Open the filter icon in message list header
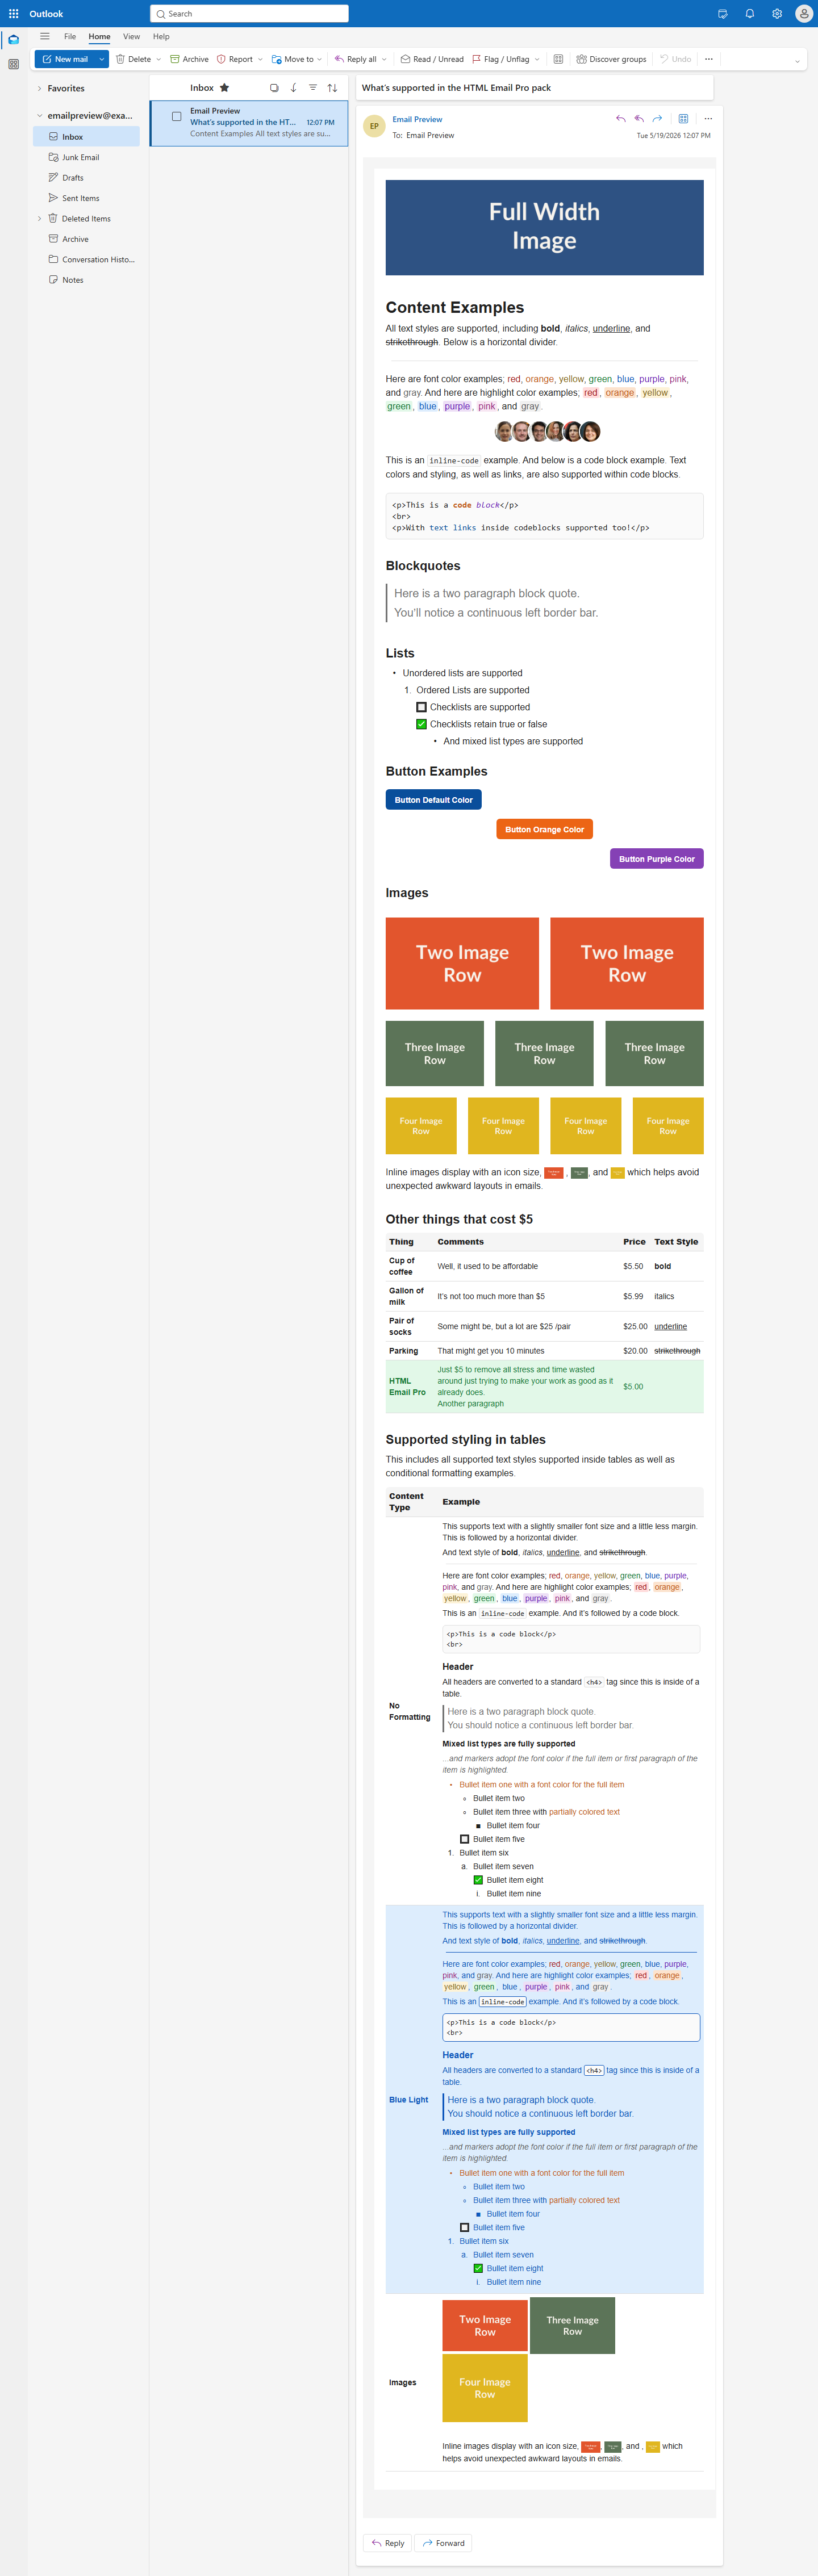The image size is (818, 2576). click(x=313, y=88)
